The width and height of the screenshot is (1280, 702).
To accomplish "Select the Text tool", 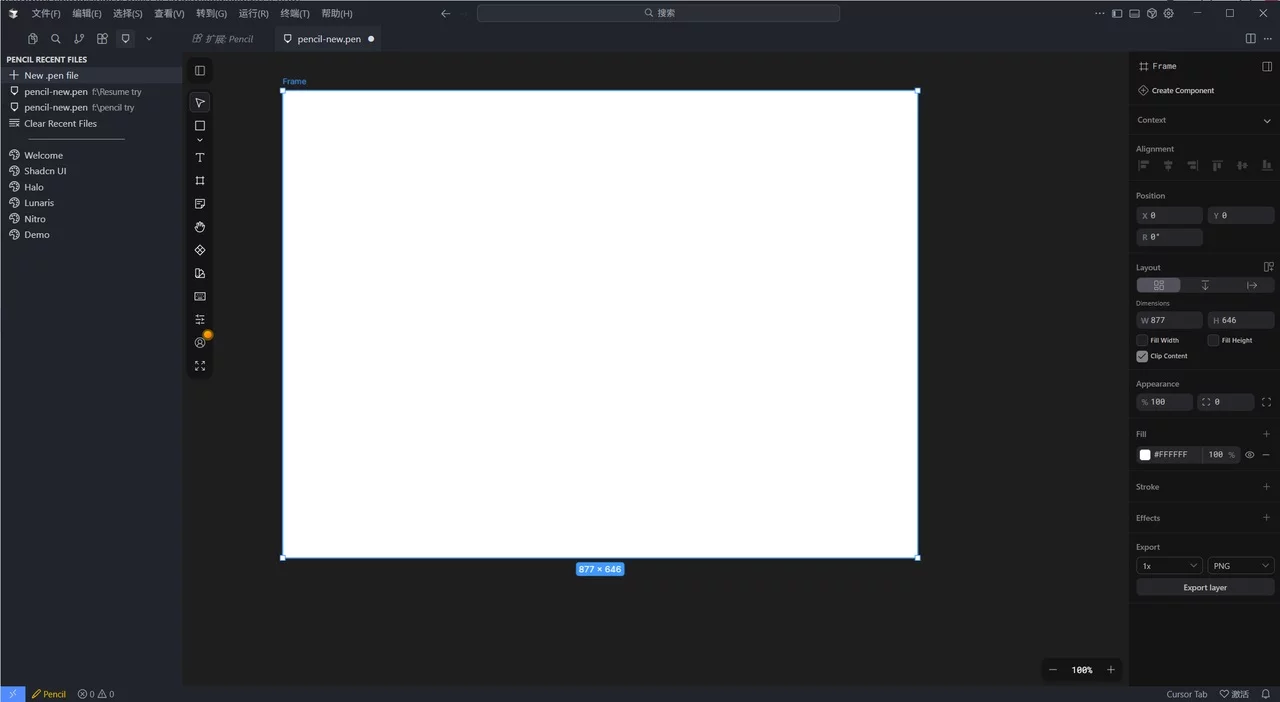I will (200, 157).
